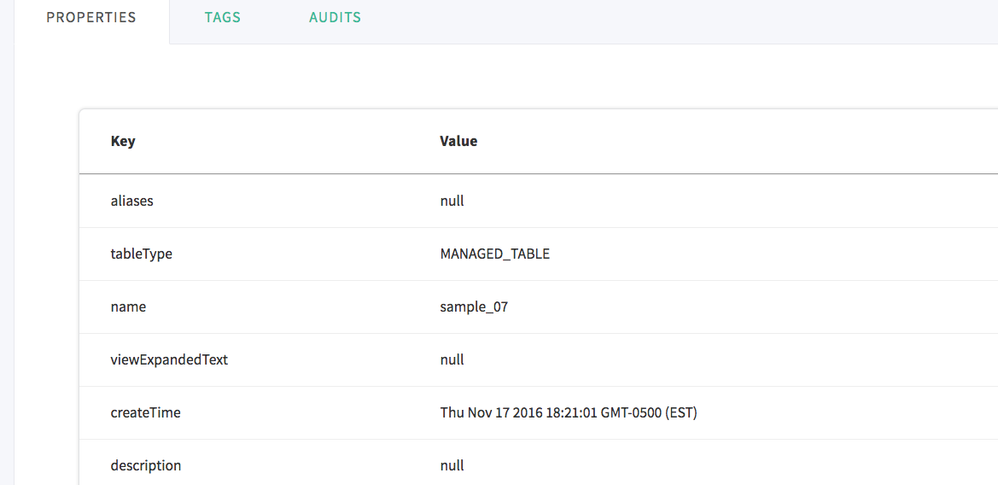This screenshot has height=485, width=998.
Task: Select the name property key
Action: click(x=128, y=307)
